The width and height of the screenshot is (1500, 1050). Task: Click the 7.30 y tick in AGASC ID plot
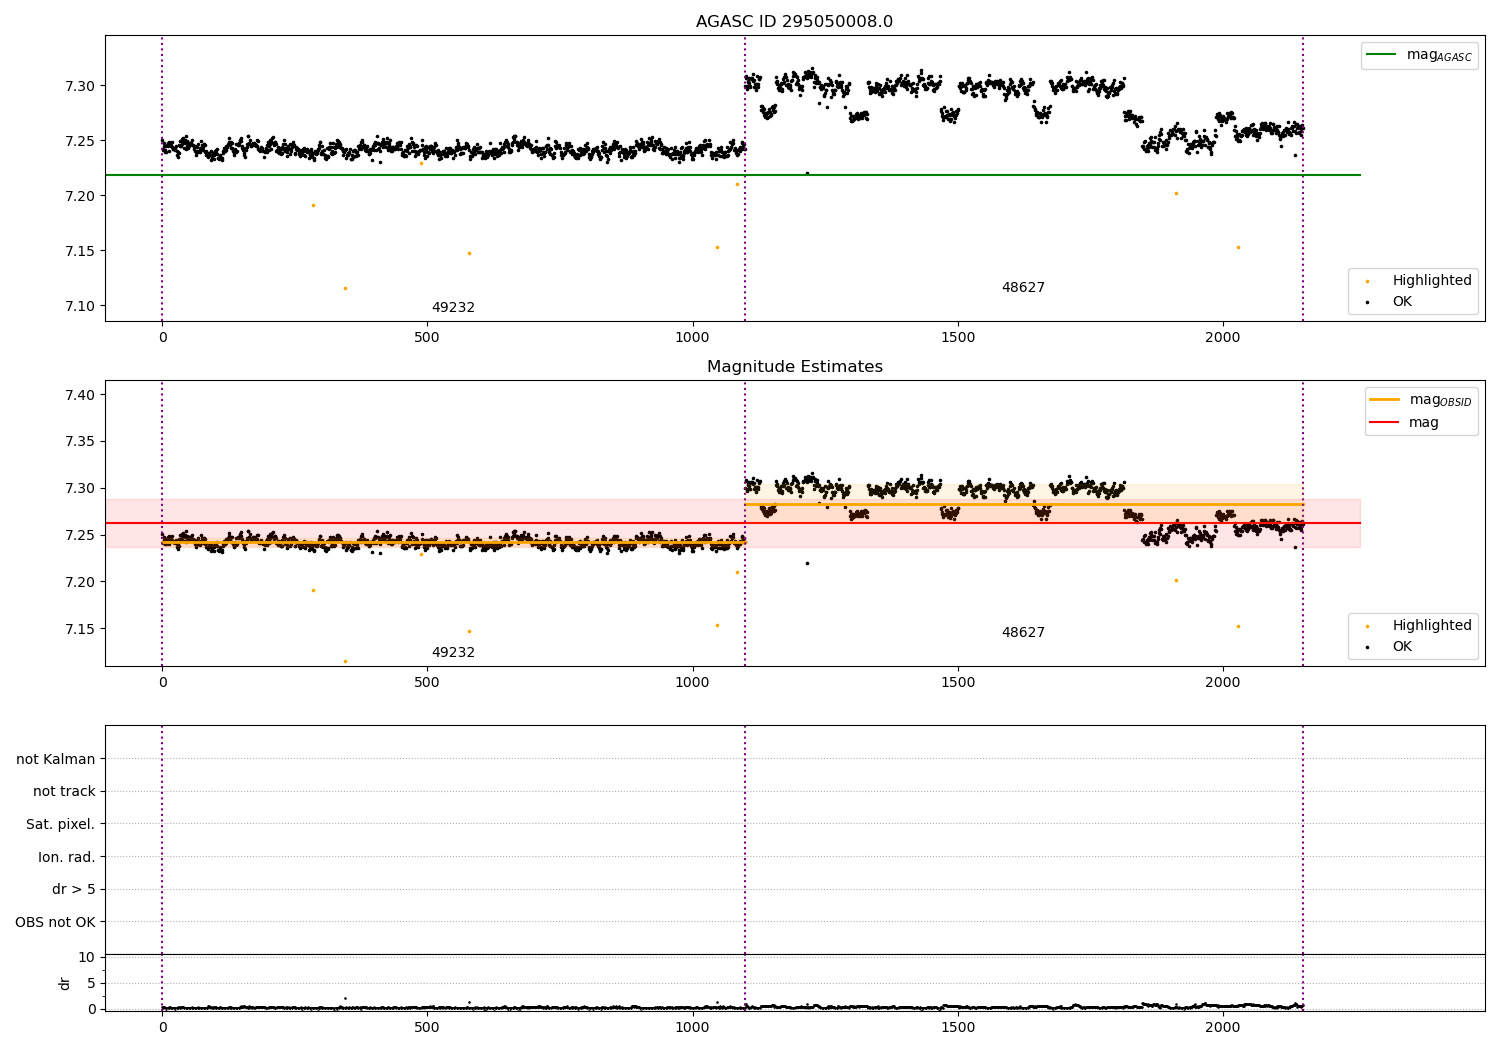(x=80, y=86)
